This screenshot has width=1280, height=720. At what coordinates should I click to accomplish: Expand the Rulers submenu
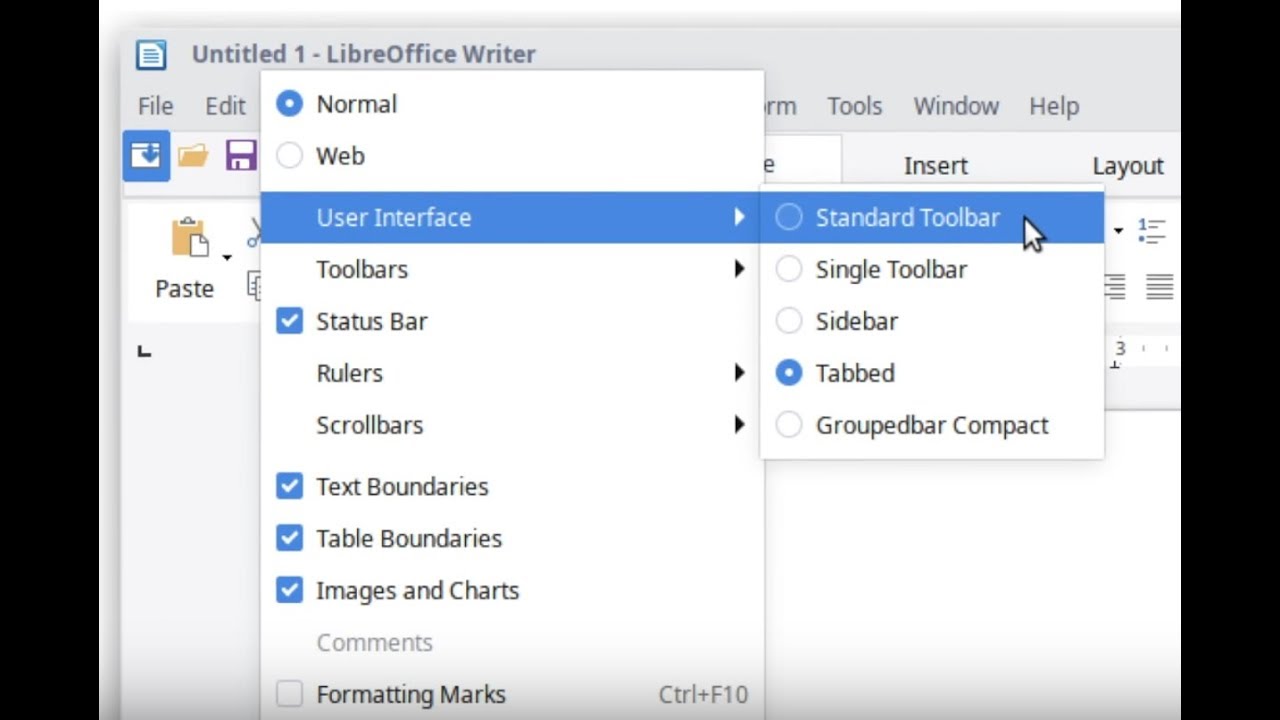tap(350, 373)
